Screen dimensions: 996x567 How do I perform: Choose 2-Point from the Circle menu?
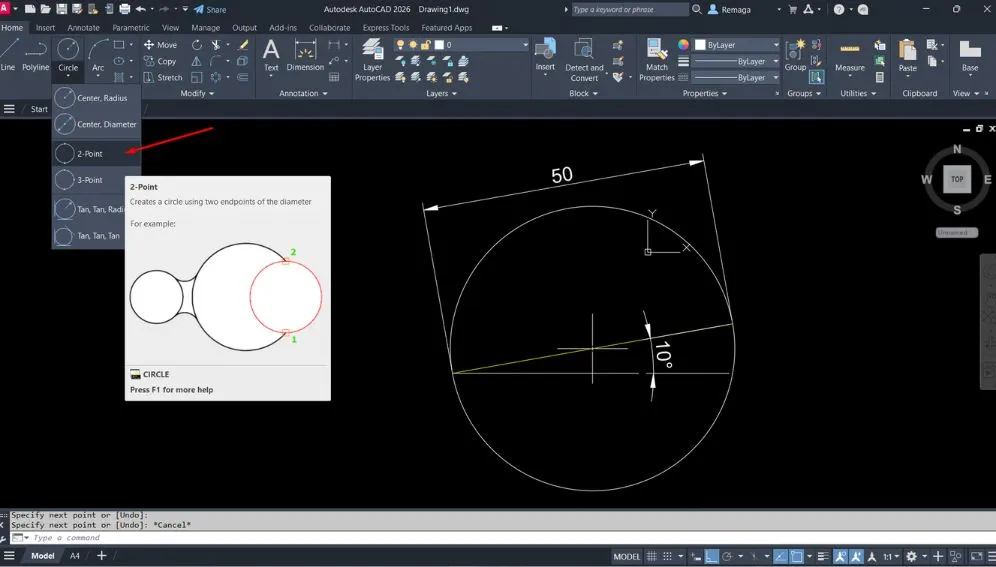pos(90,154)
